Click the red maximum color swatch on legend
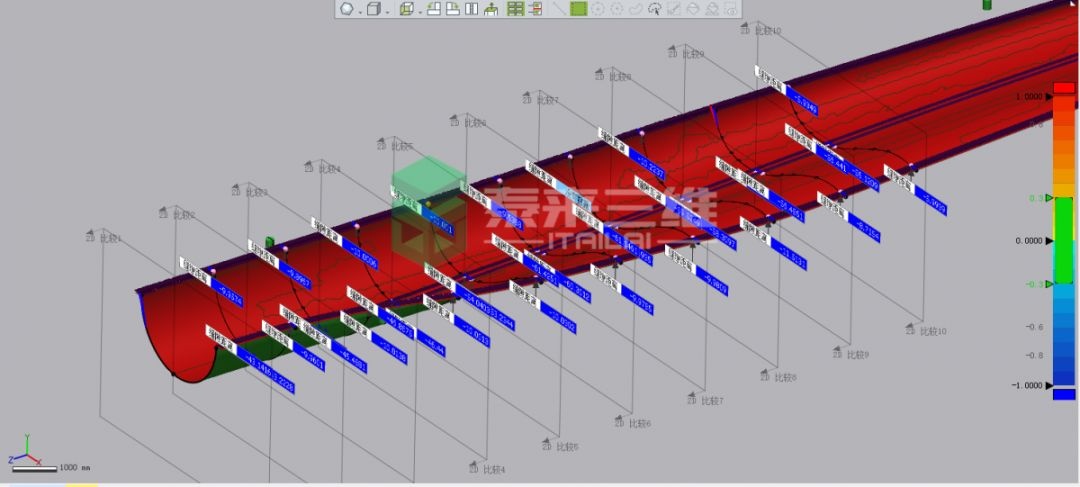Viewport: 1080px width, 487px height. 1063,88
